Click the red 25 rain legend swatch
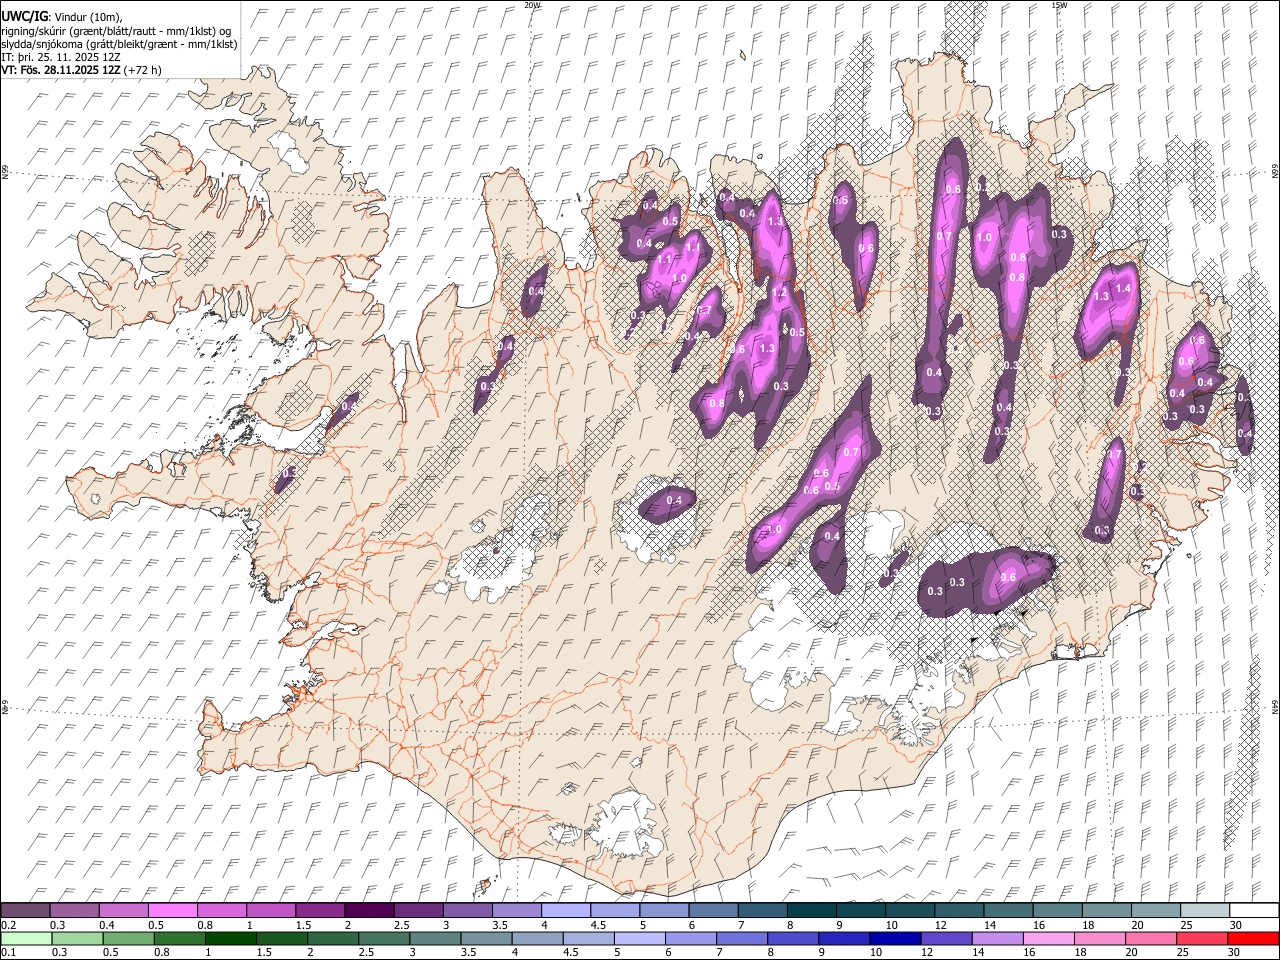The image size is (1280, 960). pos(1201,938)
